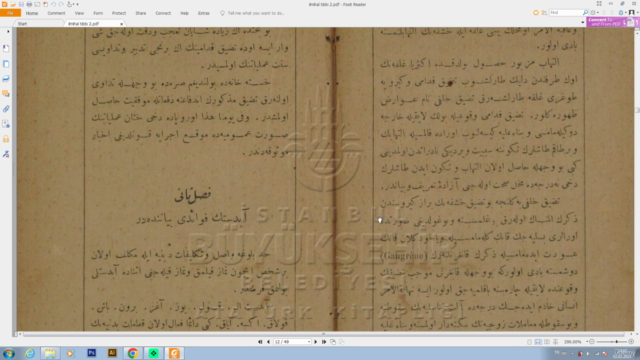
Task: Open the Protect ribbon tab
Action: point(119,13)
